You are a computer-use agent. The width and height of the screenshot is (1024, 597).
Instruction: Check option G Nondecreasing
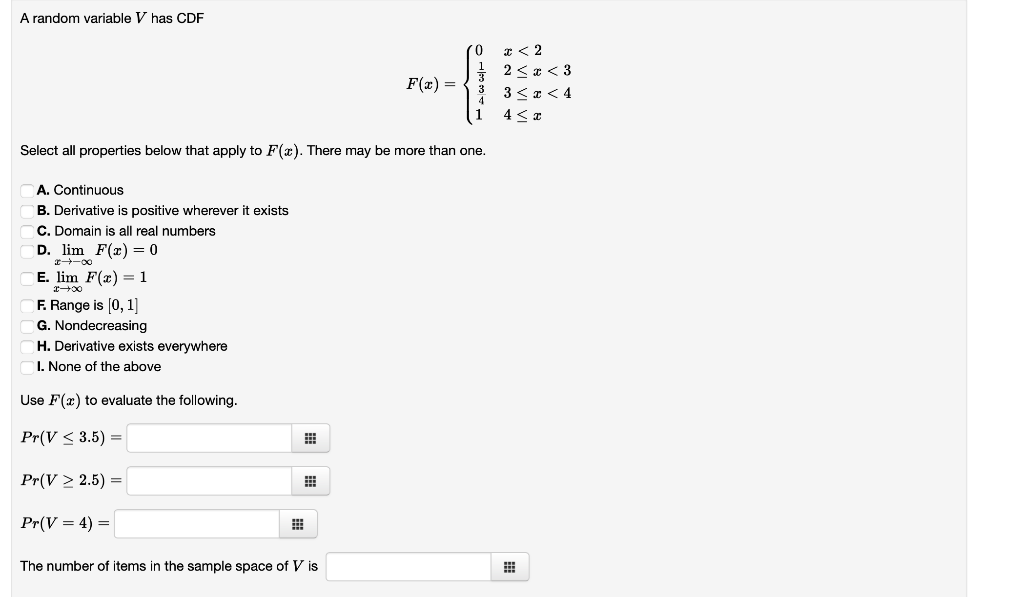[x=26, y=325]
